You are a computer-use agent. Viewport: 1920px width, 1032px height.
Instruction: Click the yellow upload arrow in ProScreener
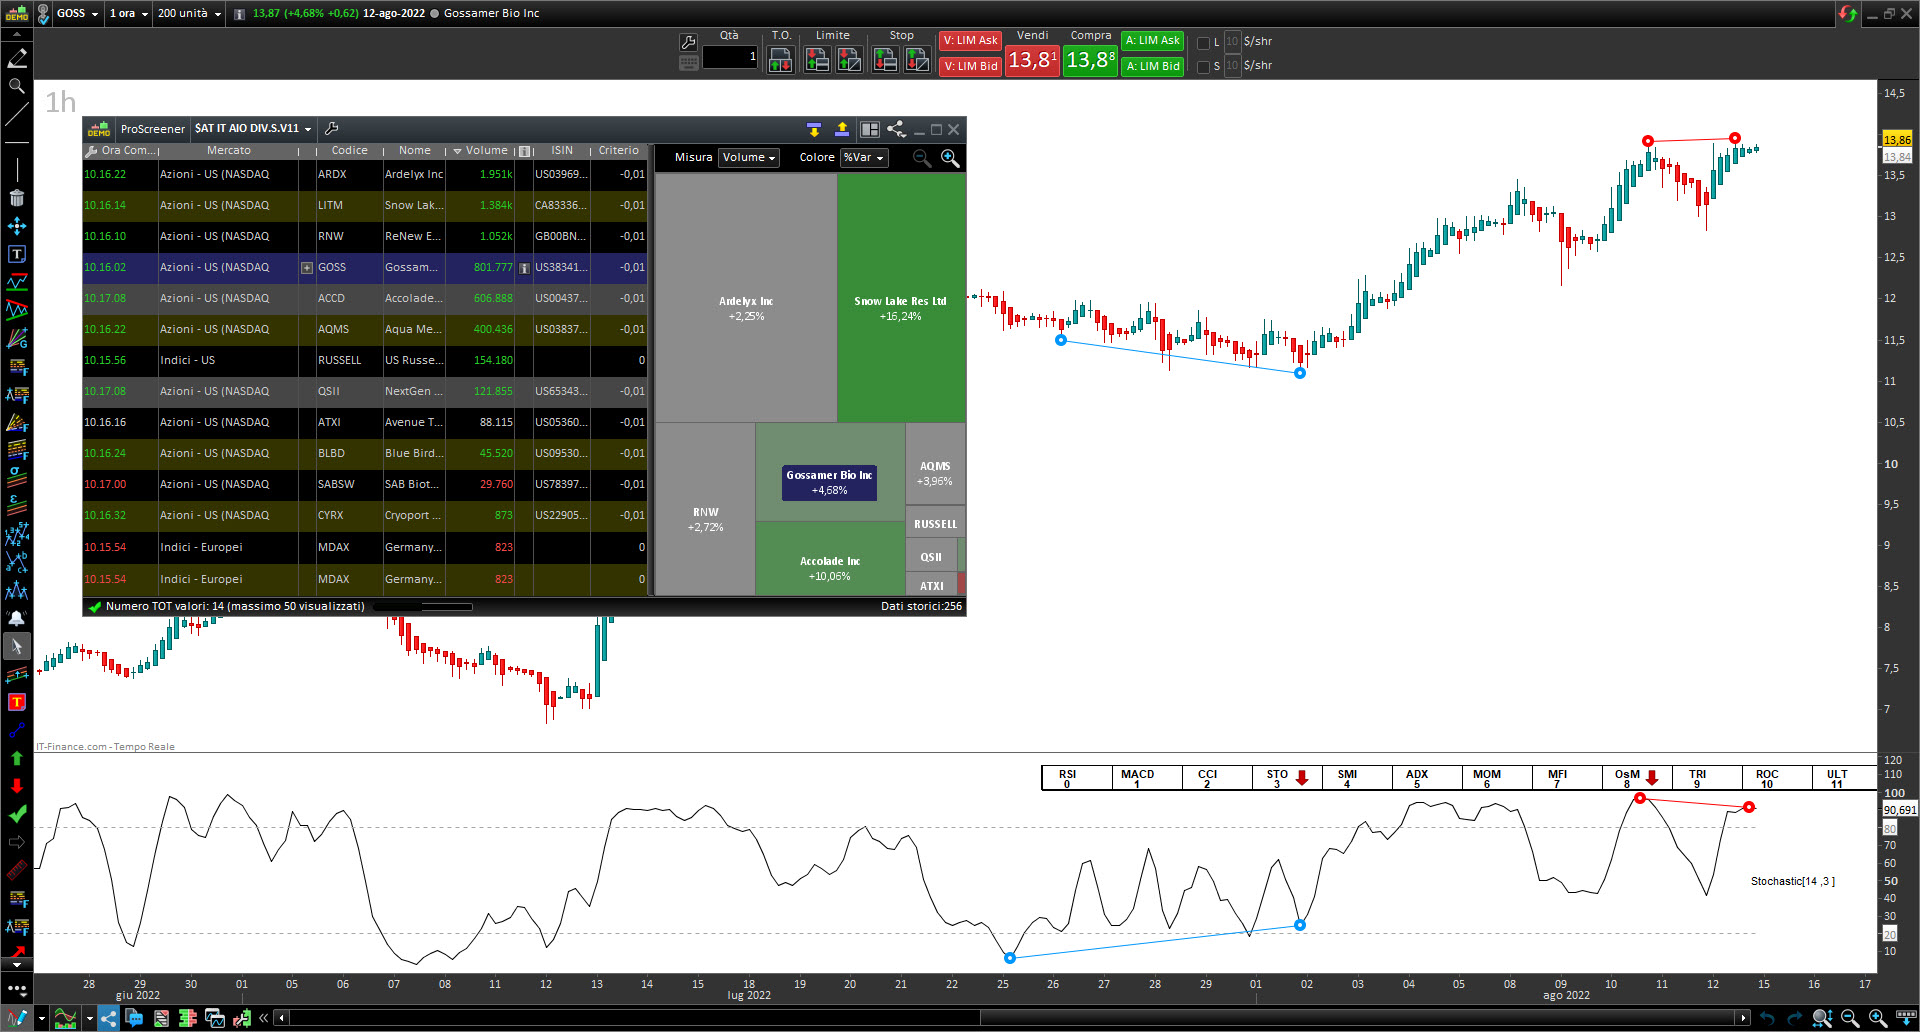tap(842, 129)
